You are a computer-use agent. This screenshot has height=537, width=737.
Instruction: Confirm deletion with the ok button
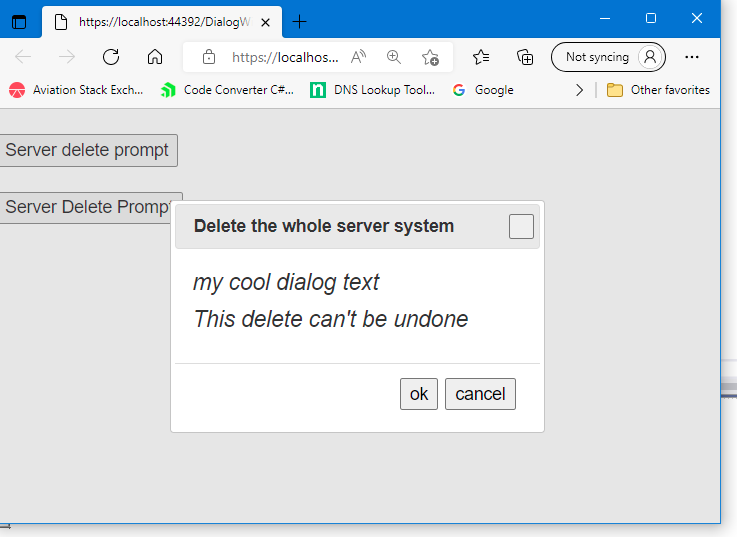[419, 394]
